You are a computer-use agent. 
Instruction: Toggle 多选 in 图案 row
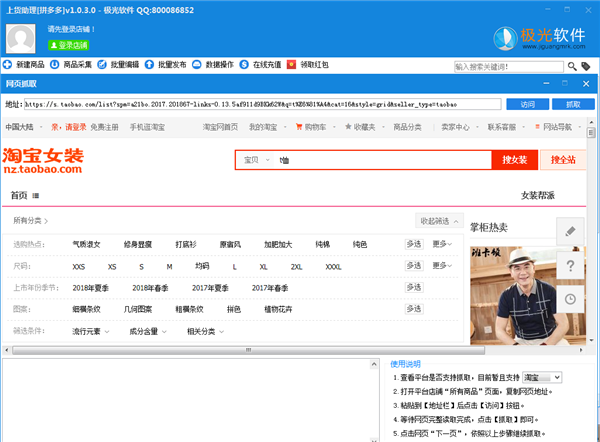[x=414, y=309]
